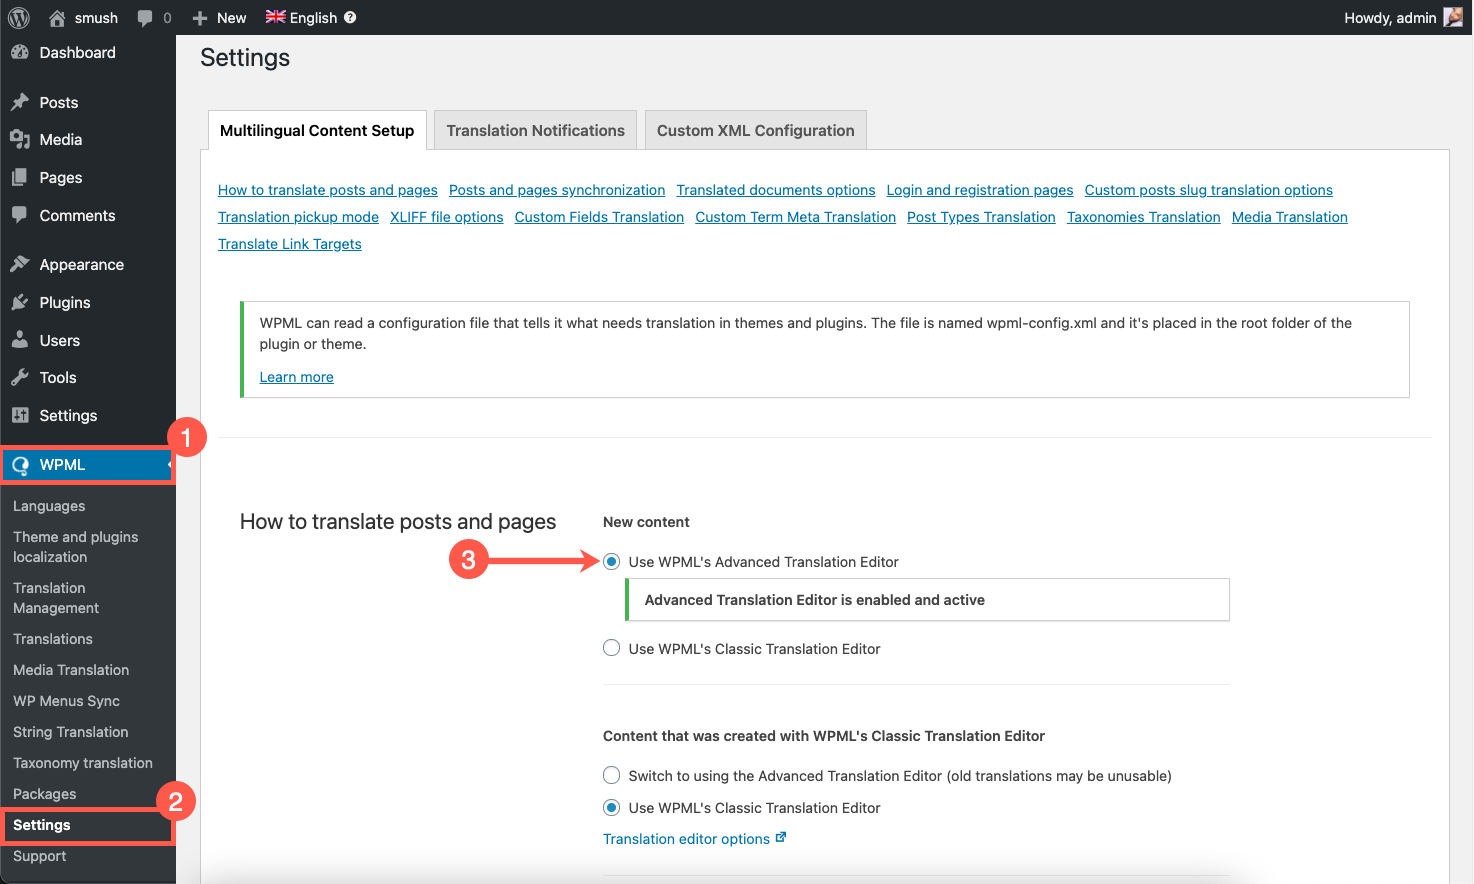The image size is (1474, 884).
Task: Click Translation pickup mode link
Action: click(298, 217)
